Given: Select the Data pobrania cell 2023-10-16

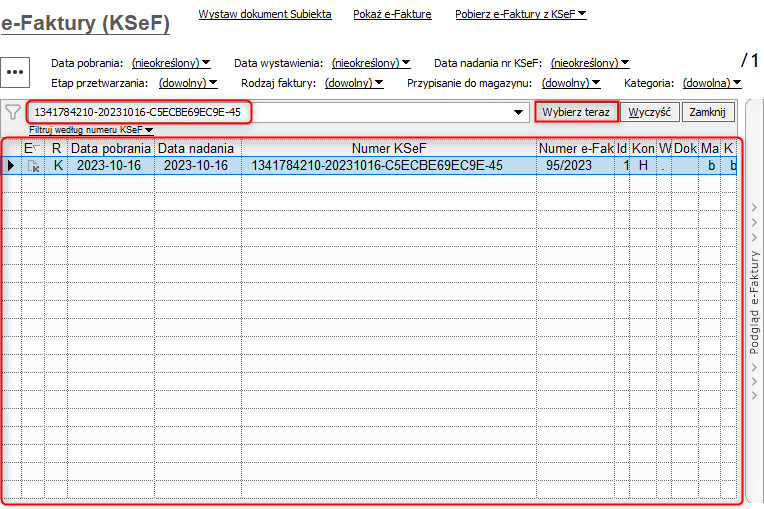Looking at the screenshot, I should 109,166.
